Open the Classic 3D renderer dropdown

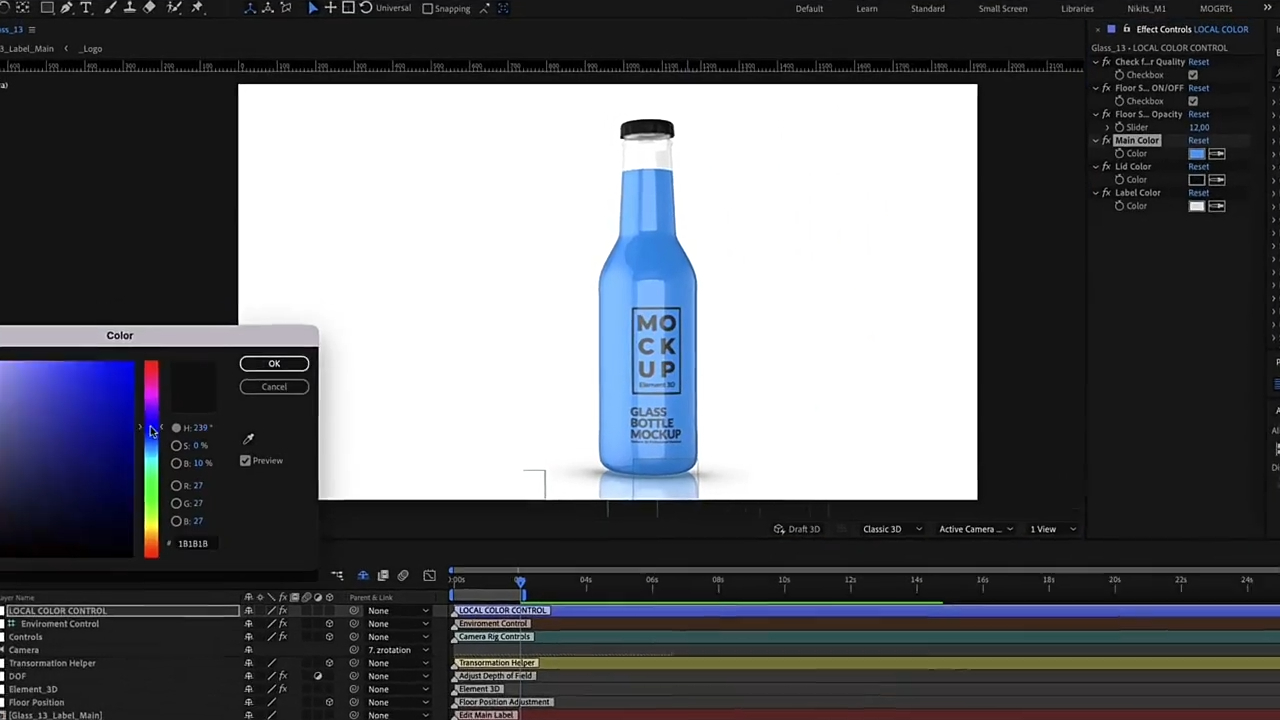point(892,529)
